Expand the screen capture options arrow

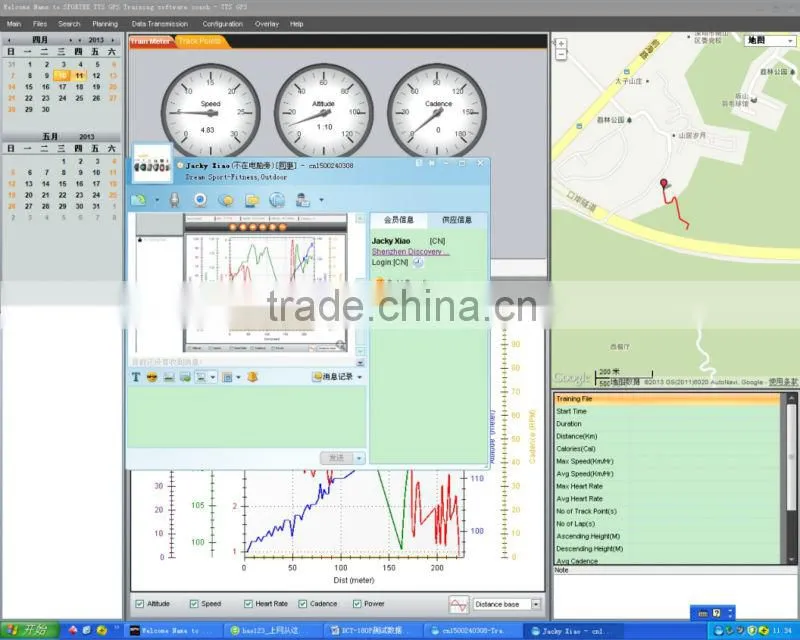tap(213, 377)
